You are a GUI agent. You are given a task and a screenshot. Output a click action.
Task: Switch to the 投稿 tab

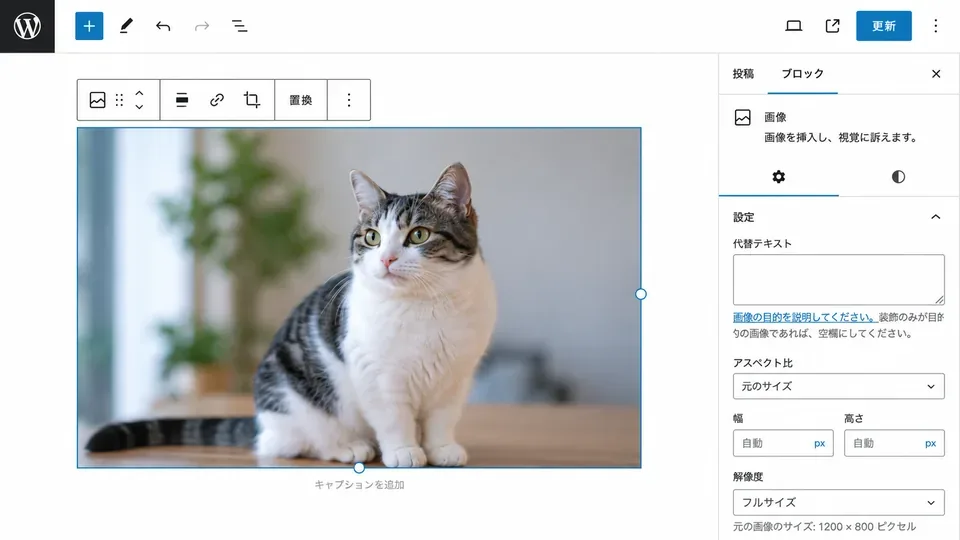click(743, 73)
